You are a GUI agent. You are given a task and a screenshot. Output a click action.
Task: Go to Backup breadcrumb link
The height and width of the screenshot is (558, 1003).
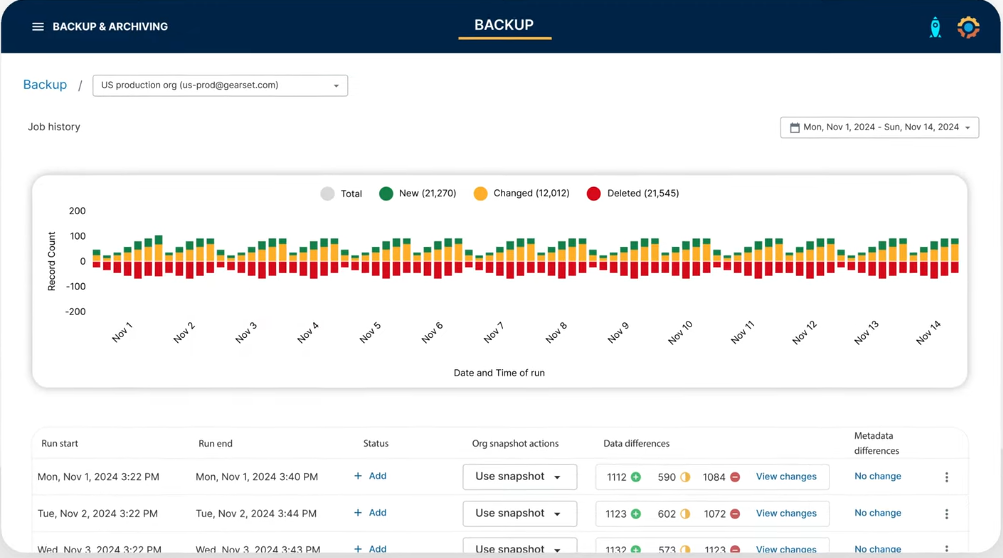click(45, 85)
